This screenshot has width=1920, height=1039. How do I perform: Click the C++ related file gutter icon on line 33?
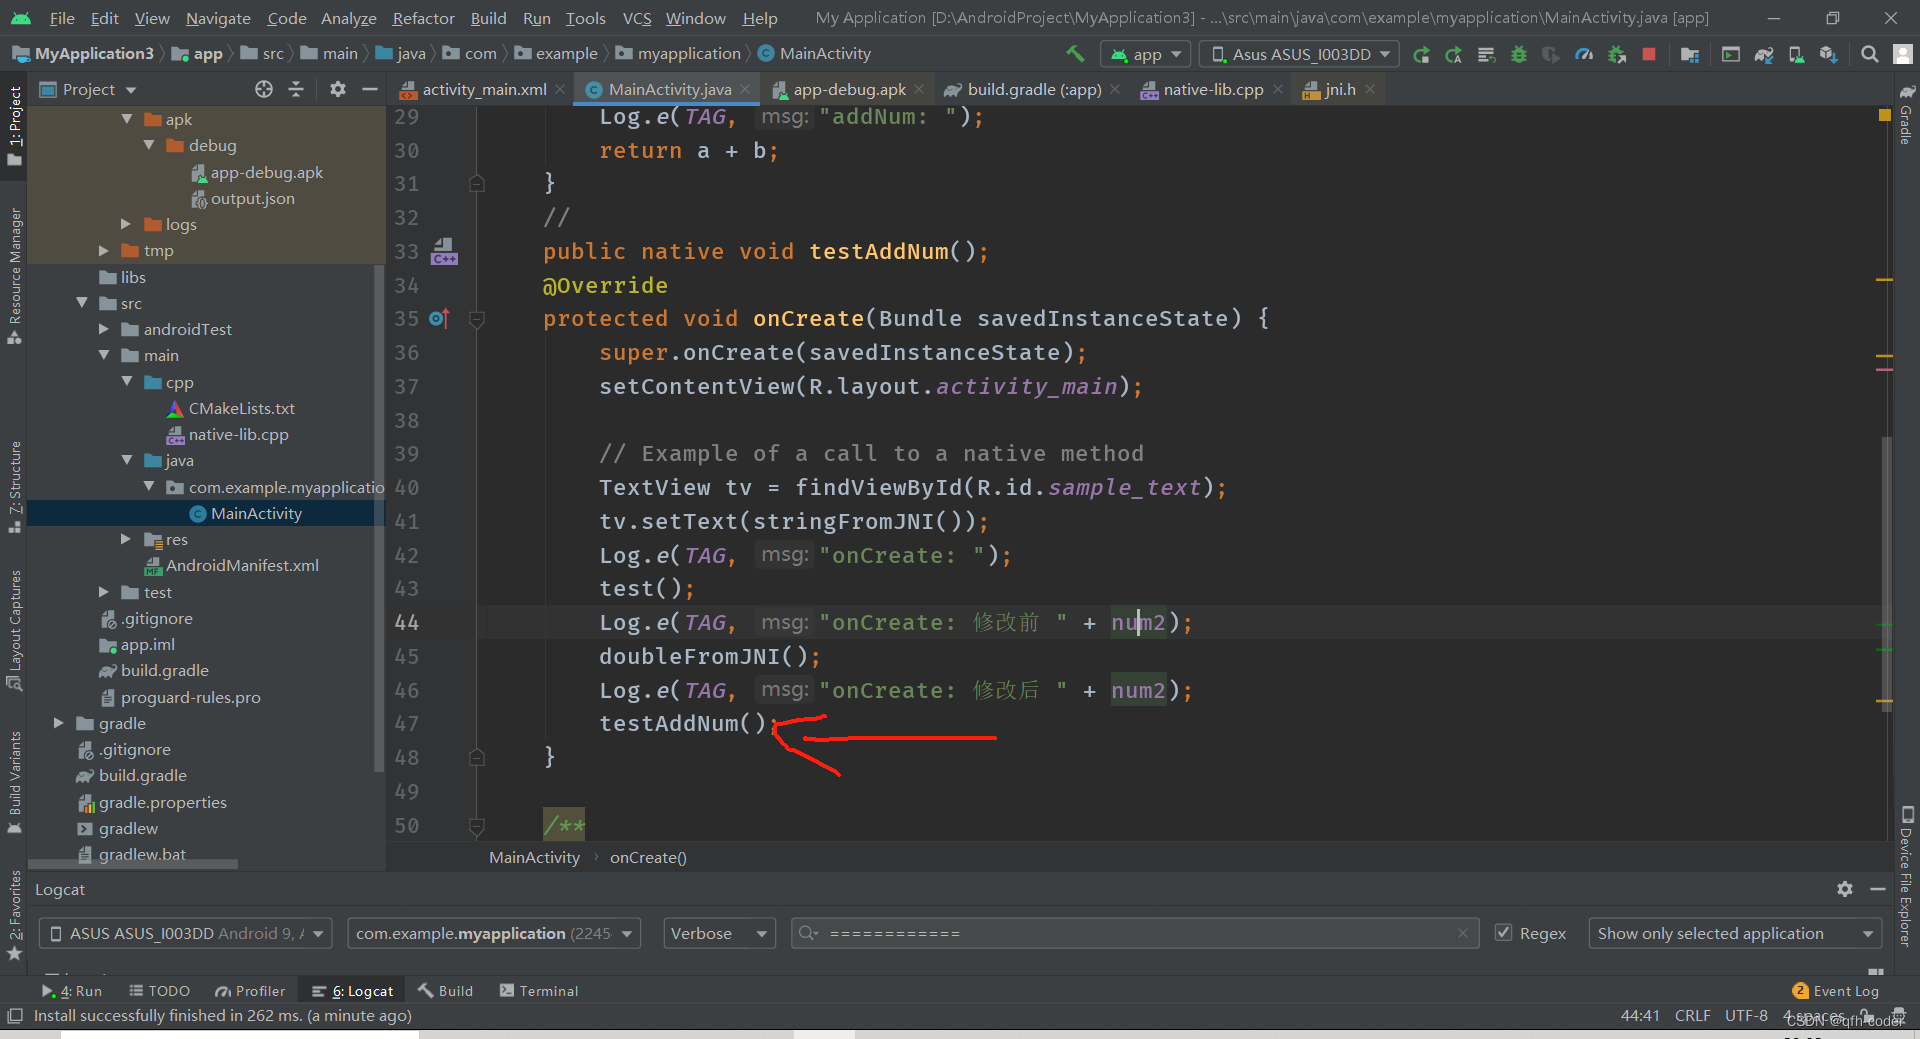444,251
